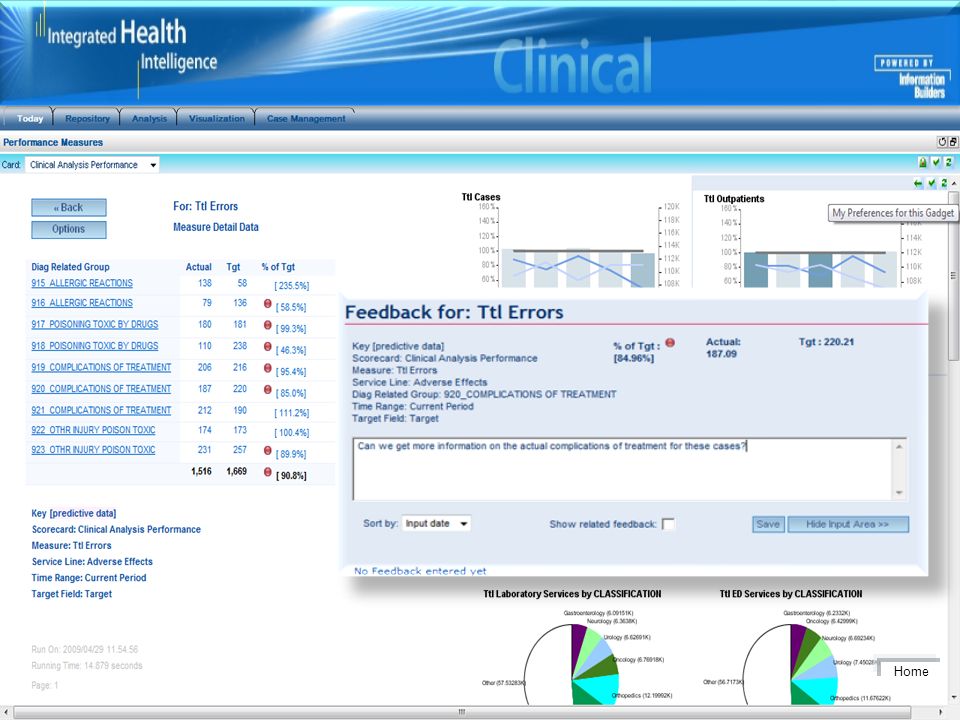Click the horizontal scrollbar right arrow
Viewport: 960px width, 720px height.
941,712
